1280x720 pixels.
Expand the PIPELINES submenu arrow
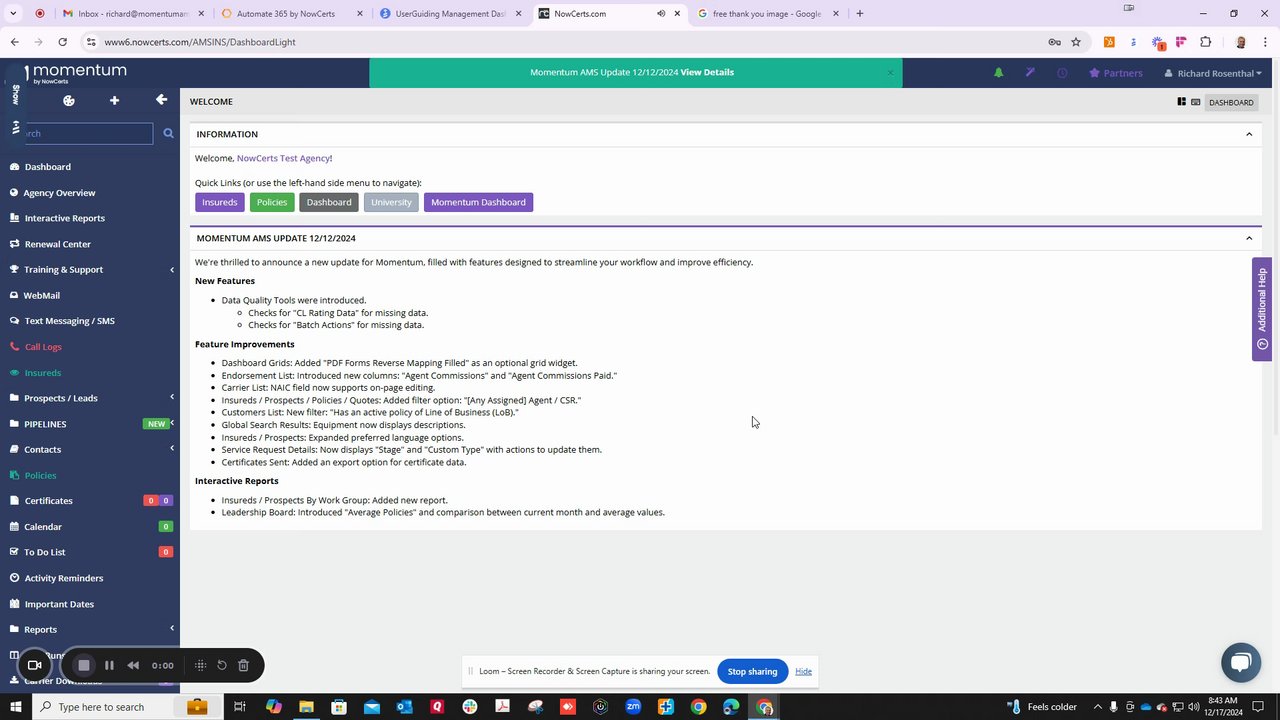point(172,423)
